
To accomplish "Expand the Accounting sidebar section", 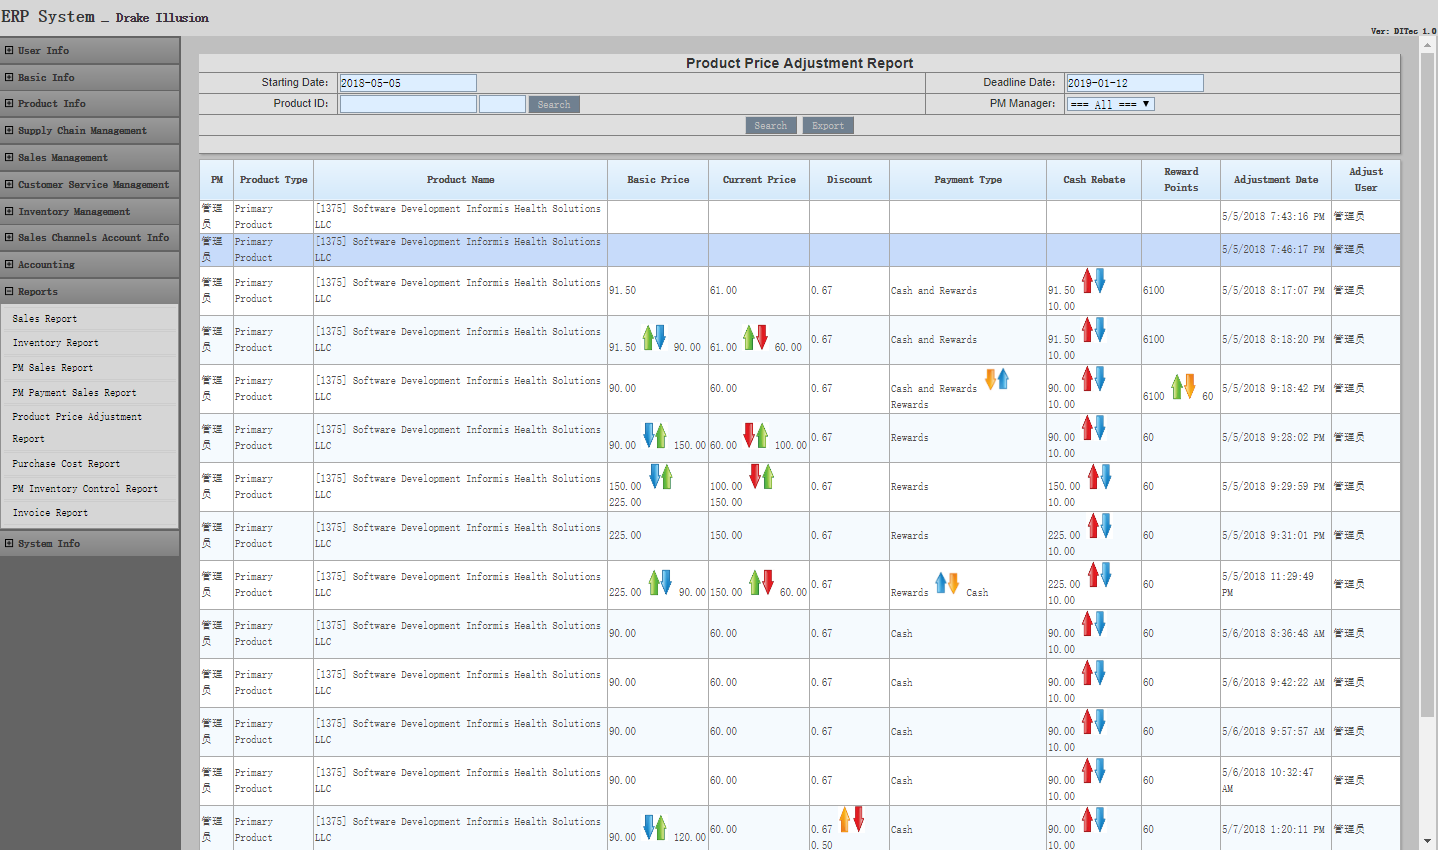I will tap(90, 264).
